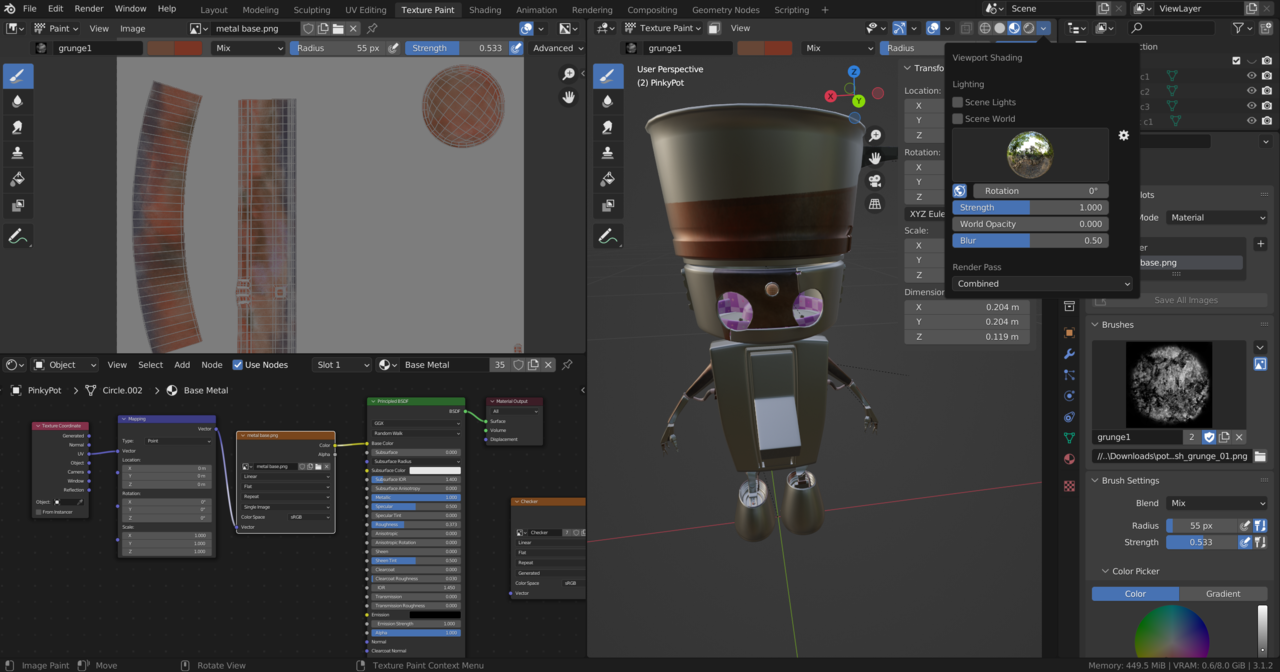Switch to the Shading workspace tab
The height and width of the screenshot is (672, 1280).
pyautogui.click(x=485, y=10)
